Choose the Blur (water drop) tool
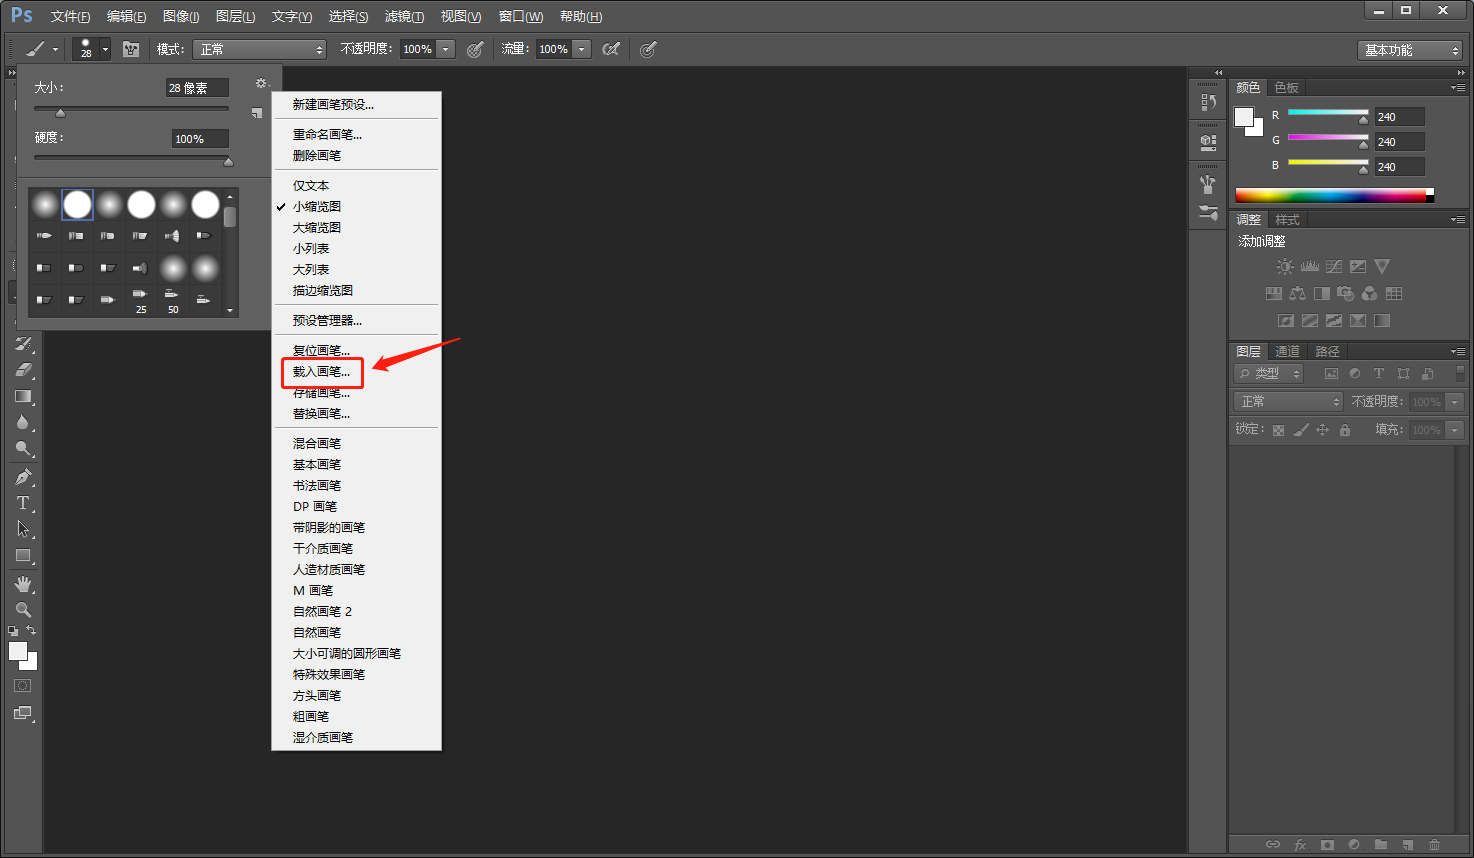1474x858 pixels. tap(24, 422)
